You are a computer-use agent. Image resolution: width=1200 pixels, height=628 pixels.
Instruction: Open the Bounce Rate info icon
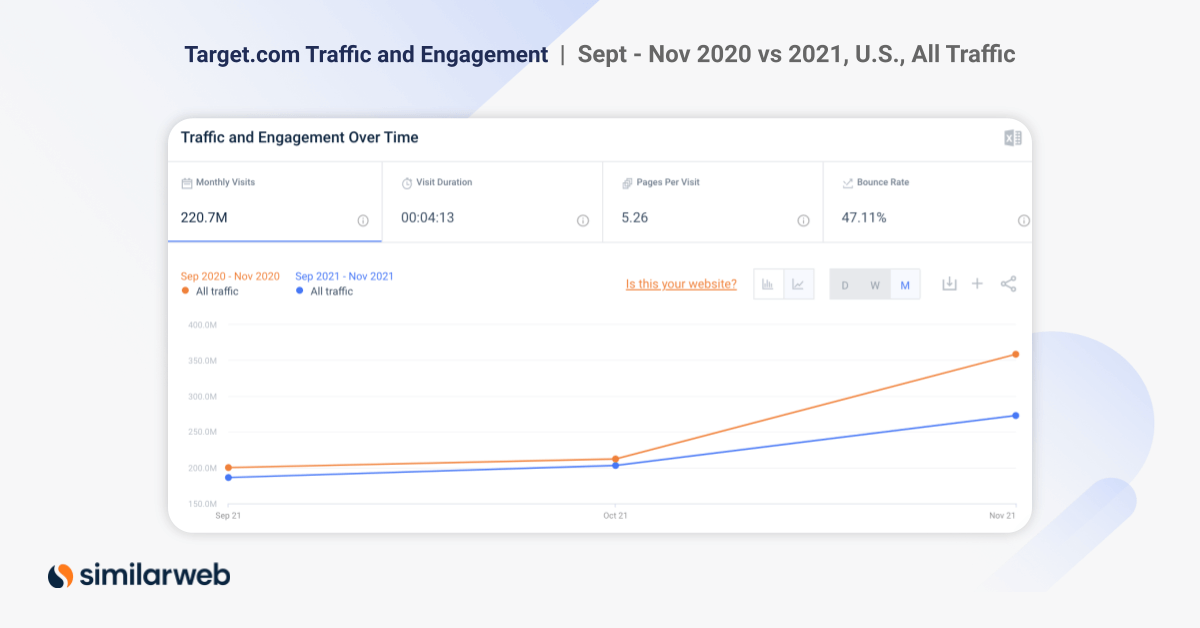coord(1023,221)
